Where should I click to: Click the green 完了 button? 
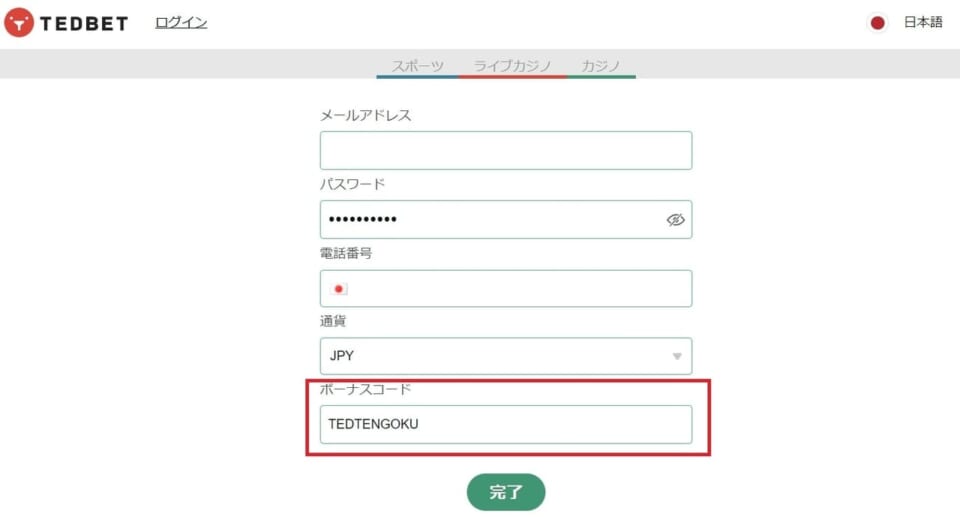click(506, 492)
